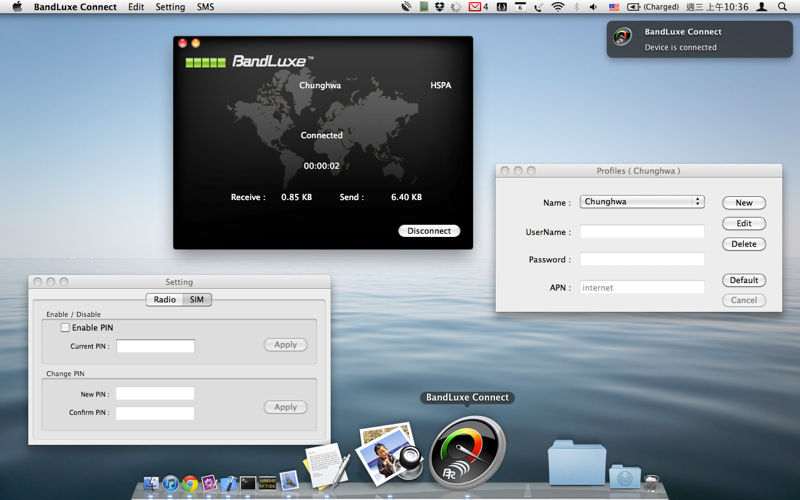Viewport: 800px width, 500px height.
Task: Click the APN field showing internet
Action: pyautogui.click(x=642, y=288)
